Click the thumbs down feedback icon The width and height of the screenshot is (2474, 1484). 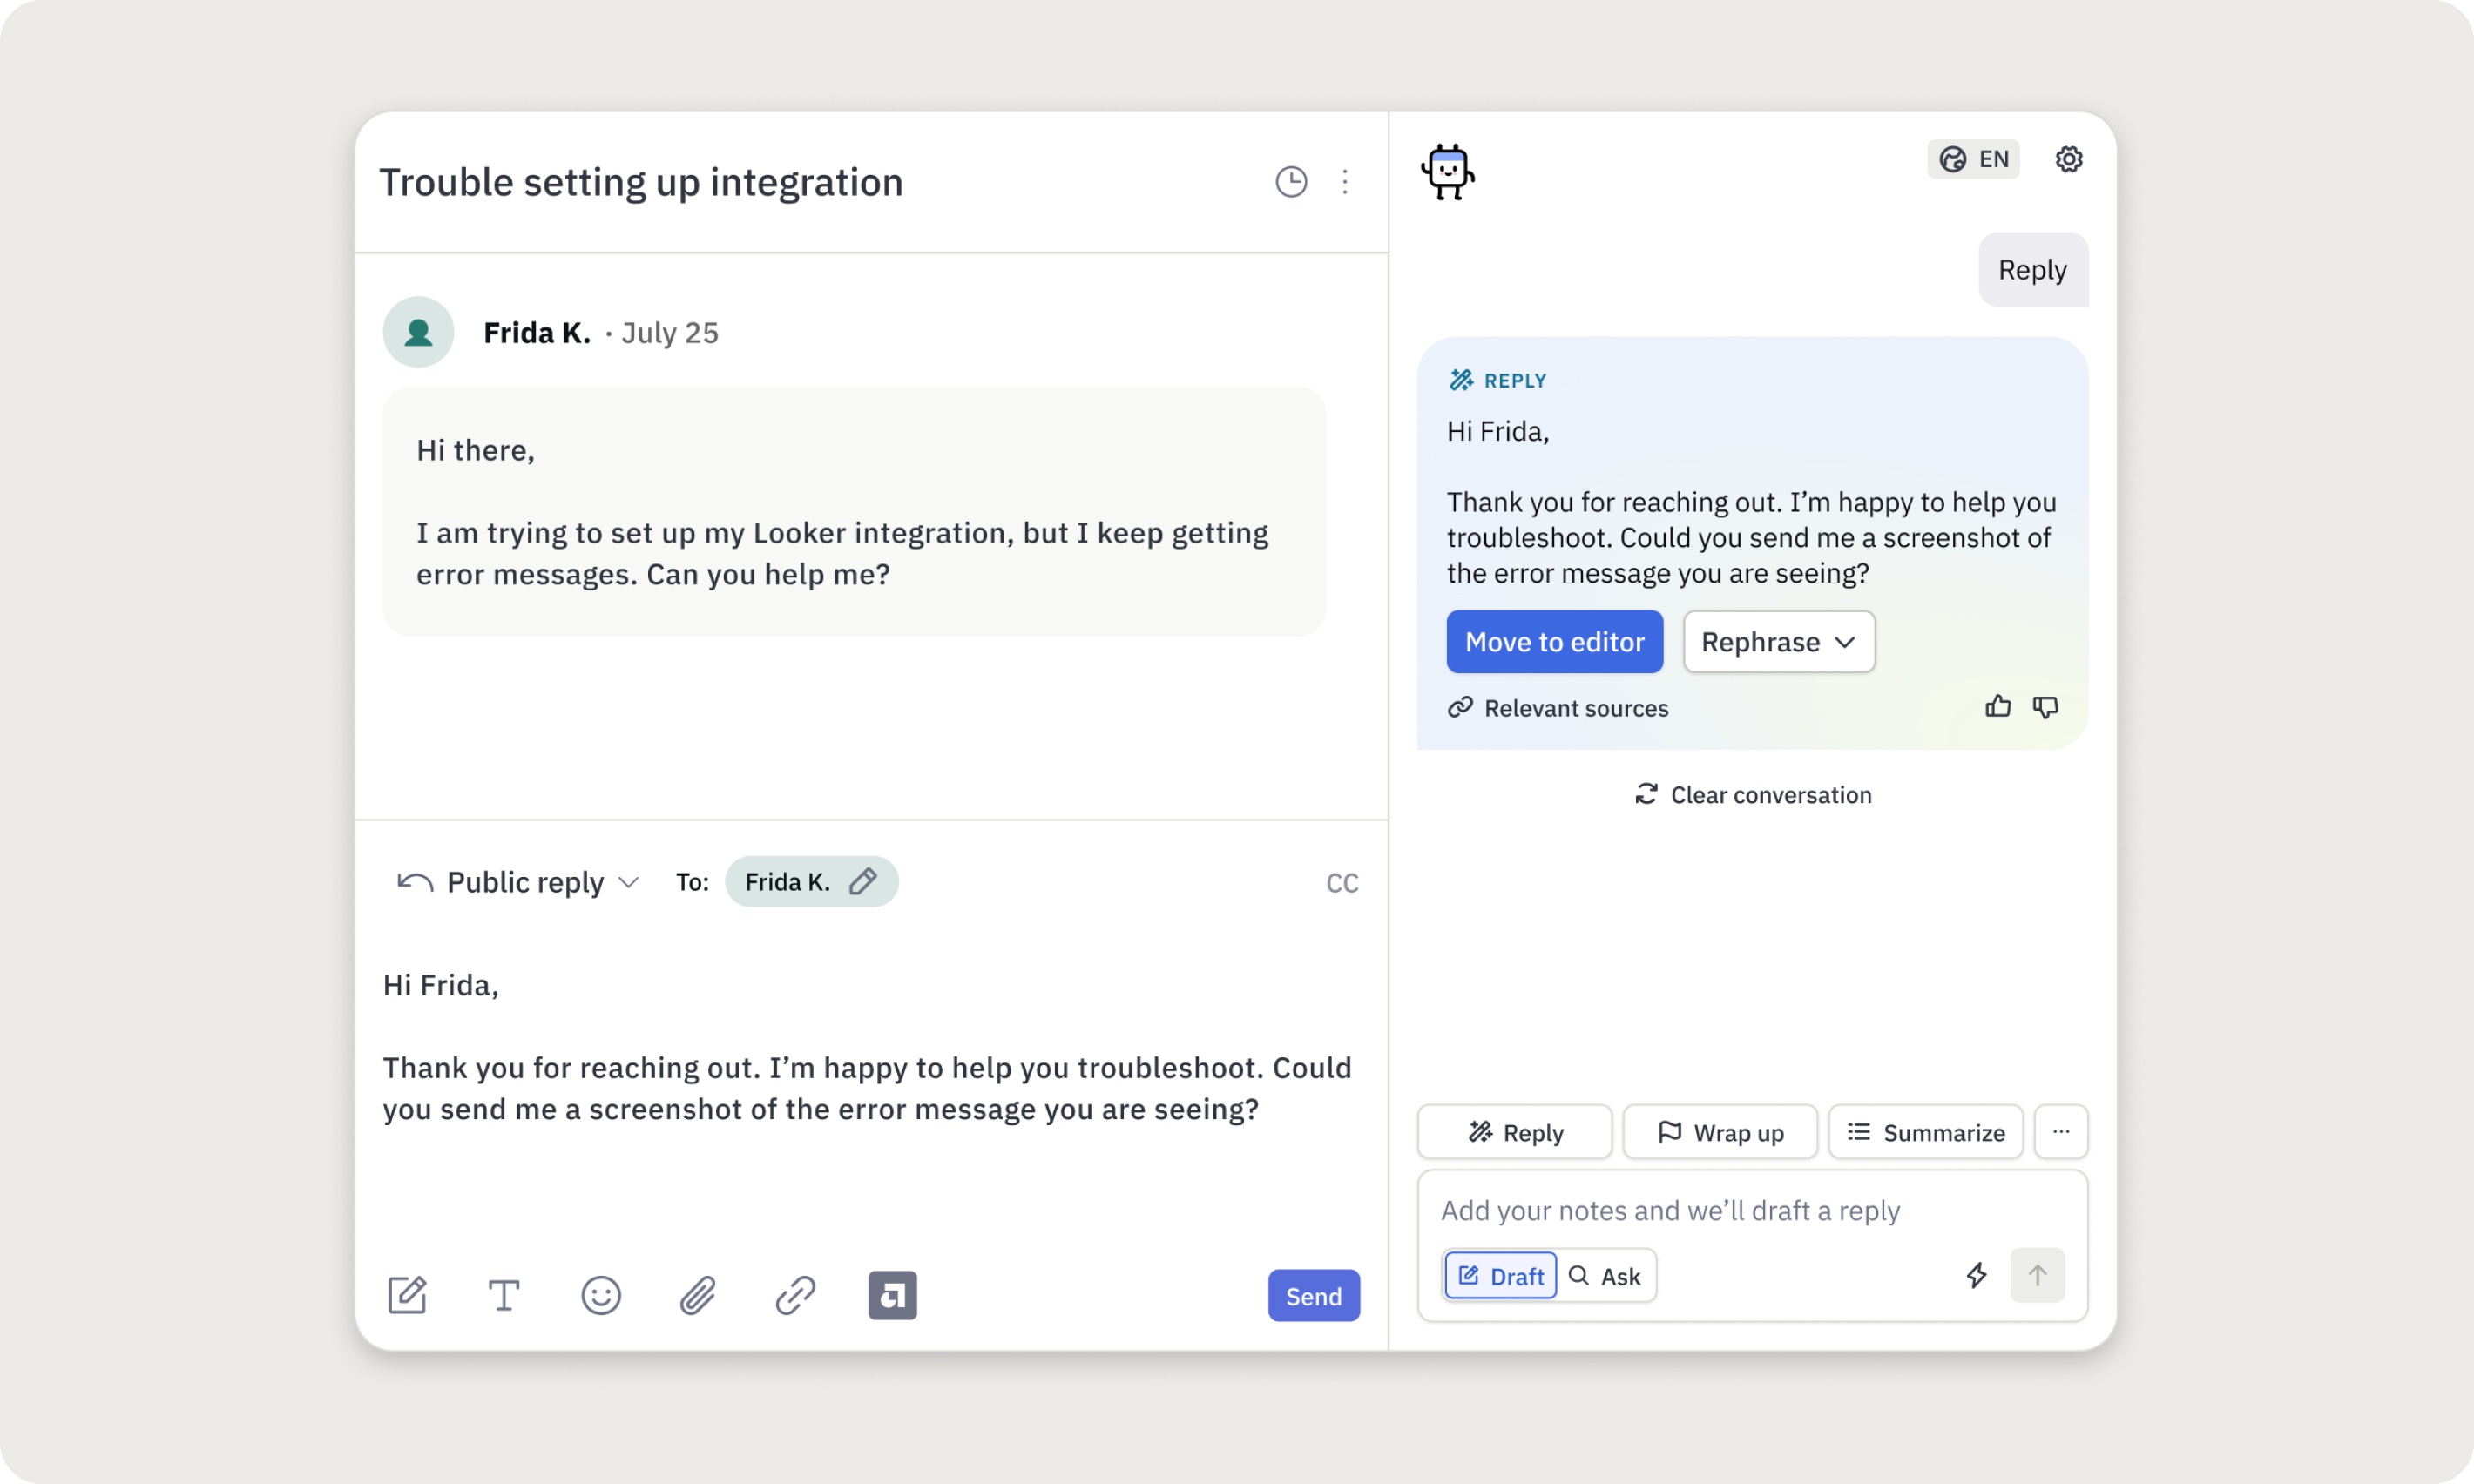tap(2045, 707)
